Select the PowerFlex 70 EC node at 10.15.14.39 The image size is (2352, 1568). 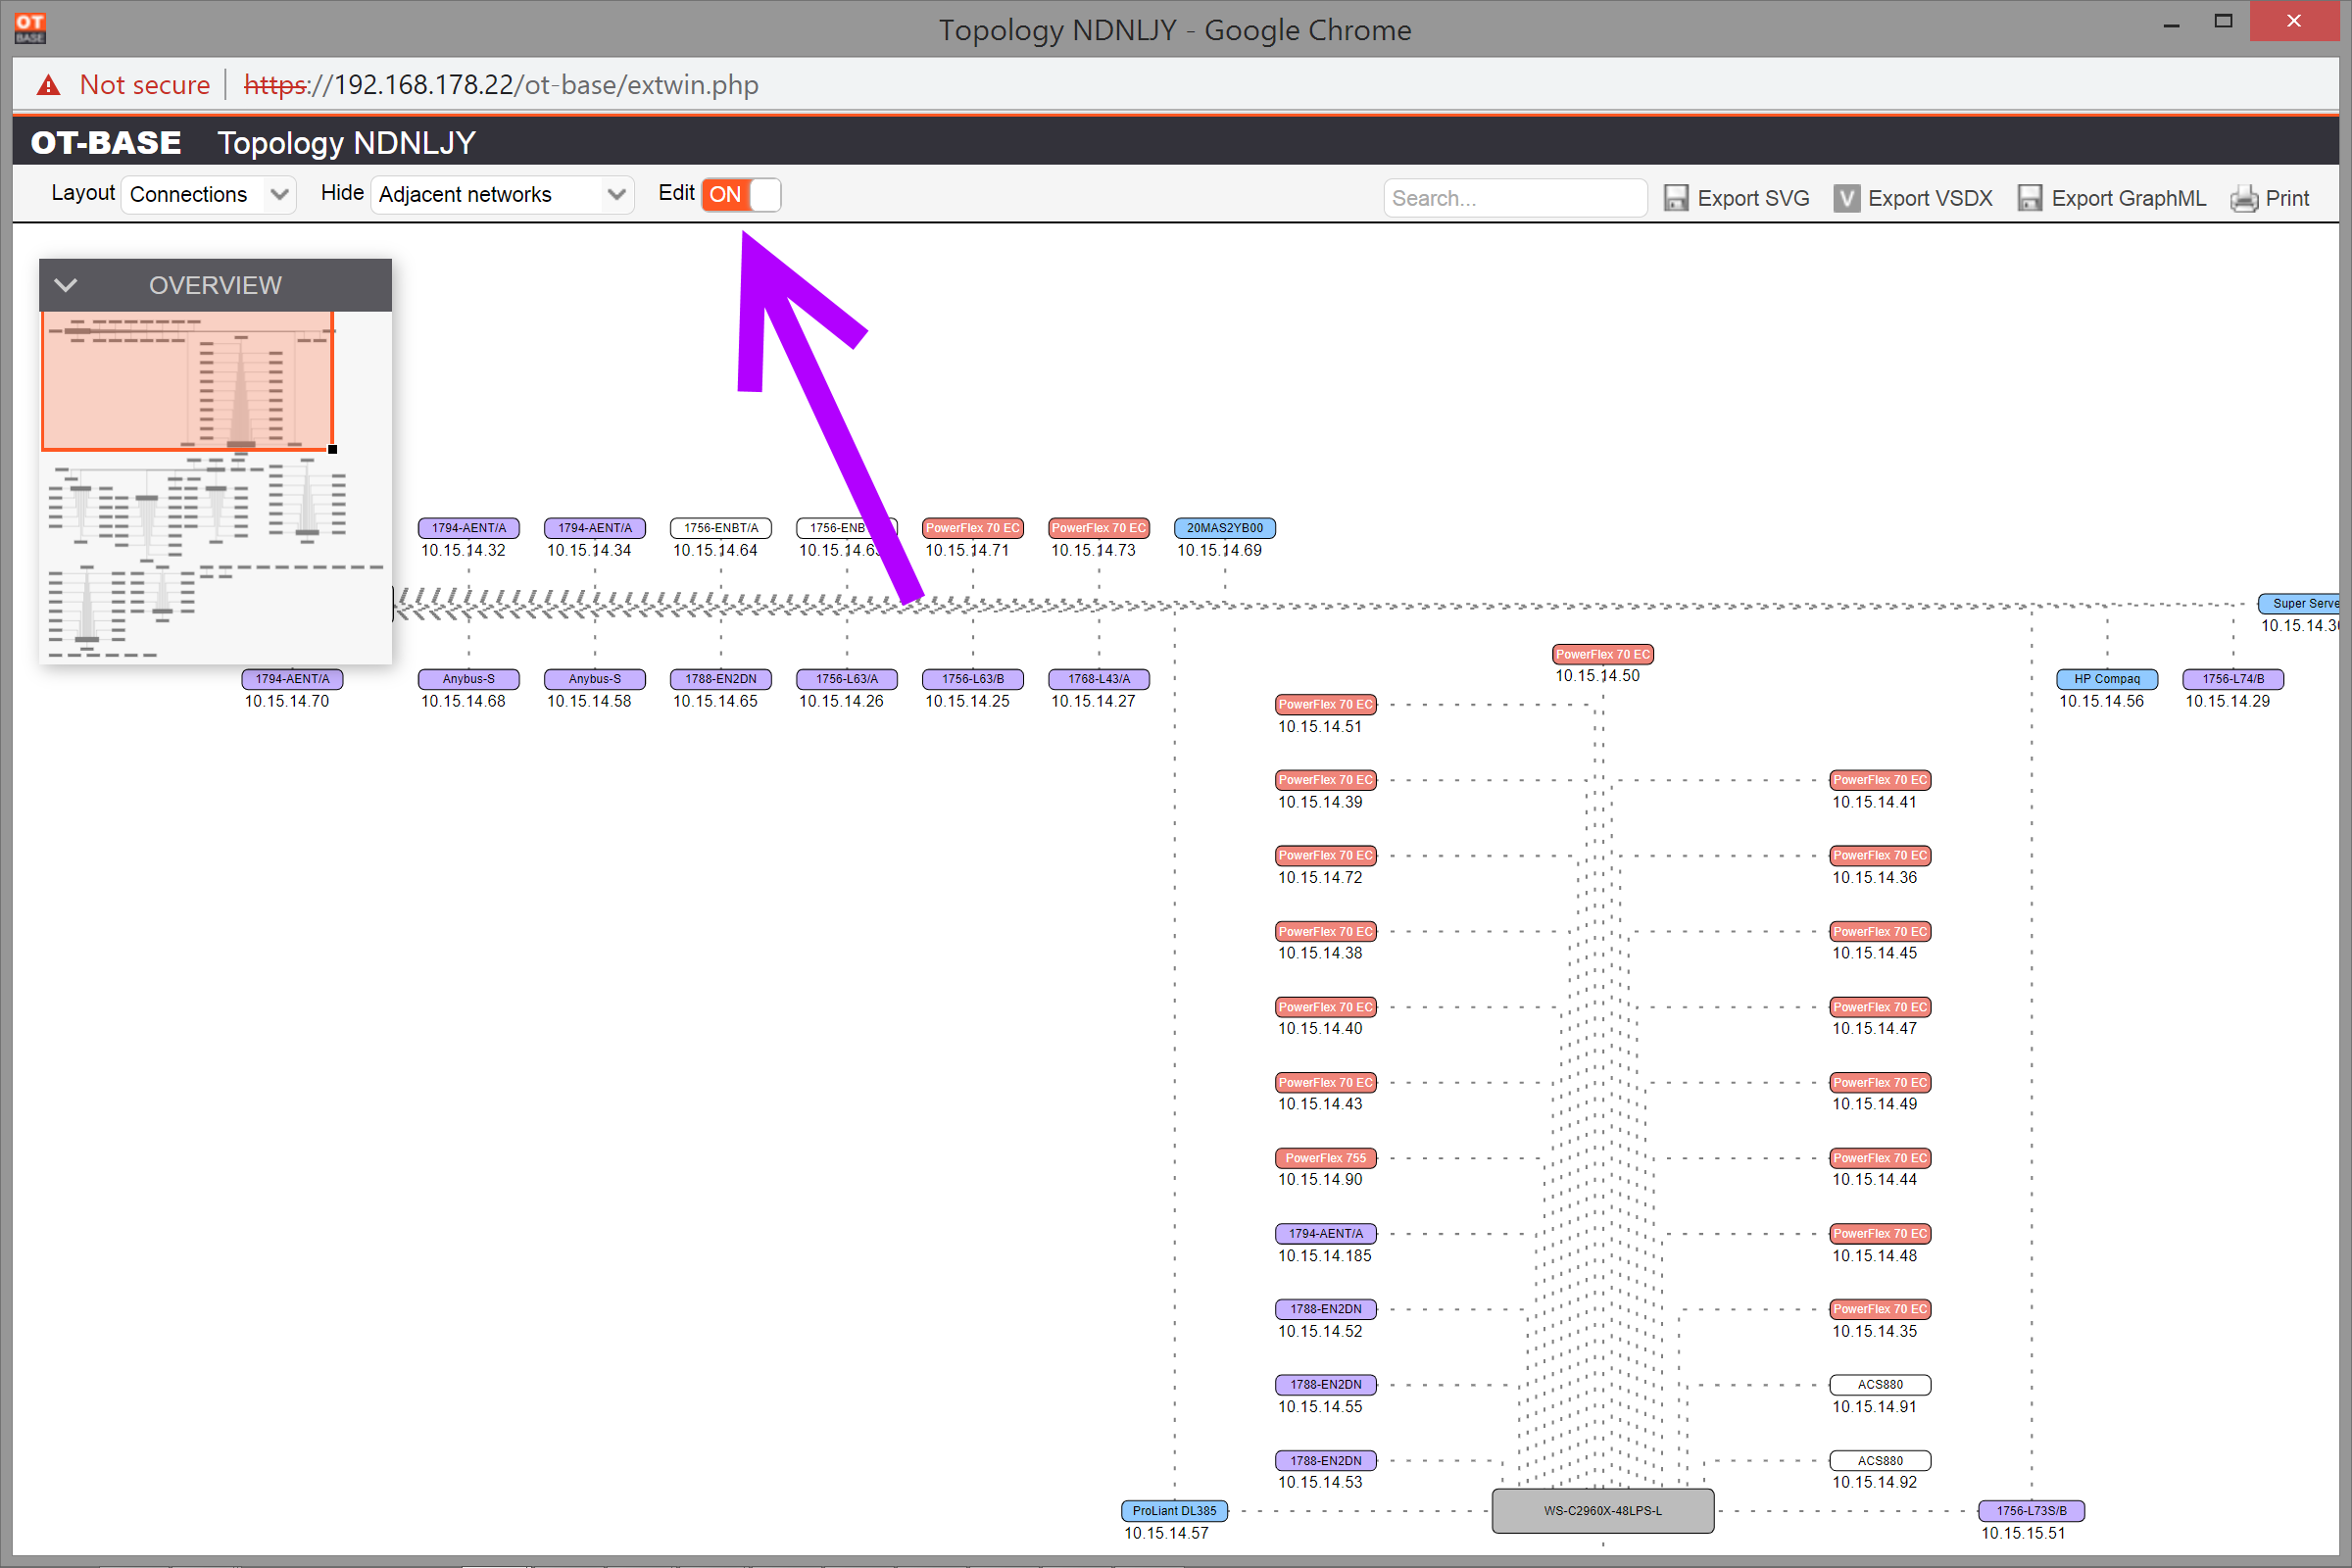1325,779
